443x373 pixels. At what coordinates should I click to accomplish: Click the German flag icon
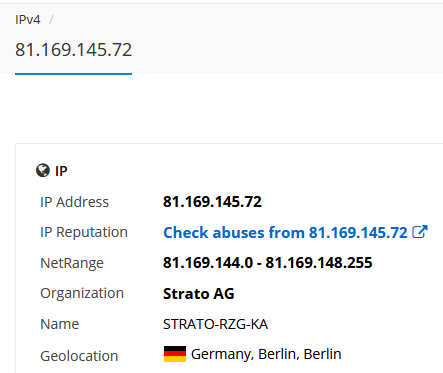[175, 354]
